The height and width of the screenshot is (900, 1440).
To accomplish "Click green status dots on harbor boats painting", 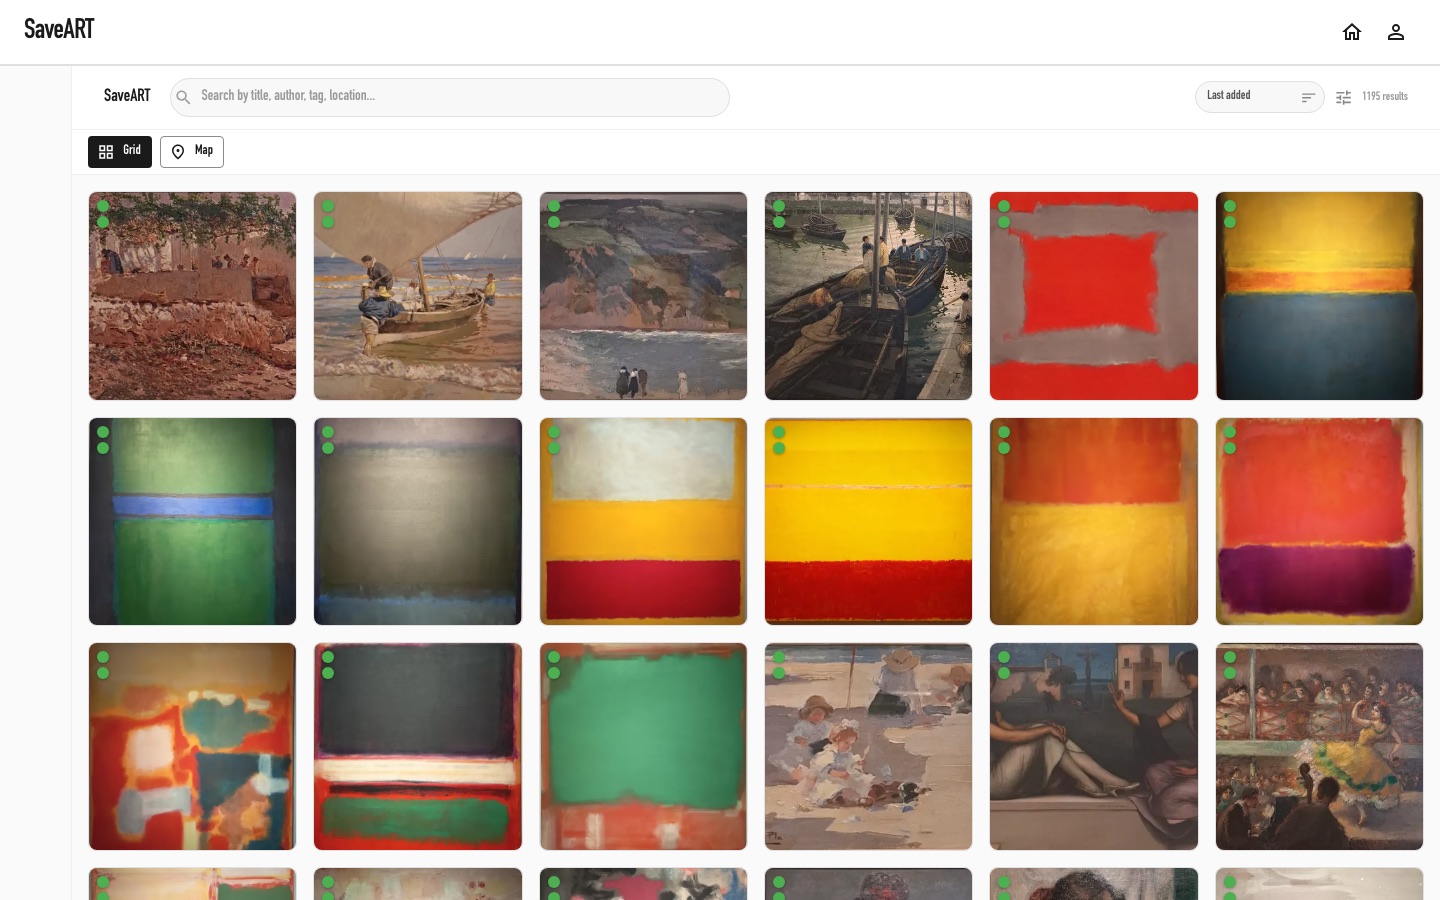I will [779, 214].
